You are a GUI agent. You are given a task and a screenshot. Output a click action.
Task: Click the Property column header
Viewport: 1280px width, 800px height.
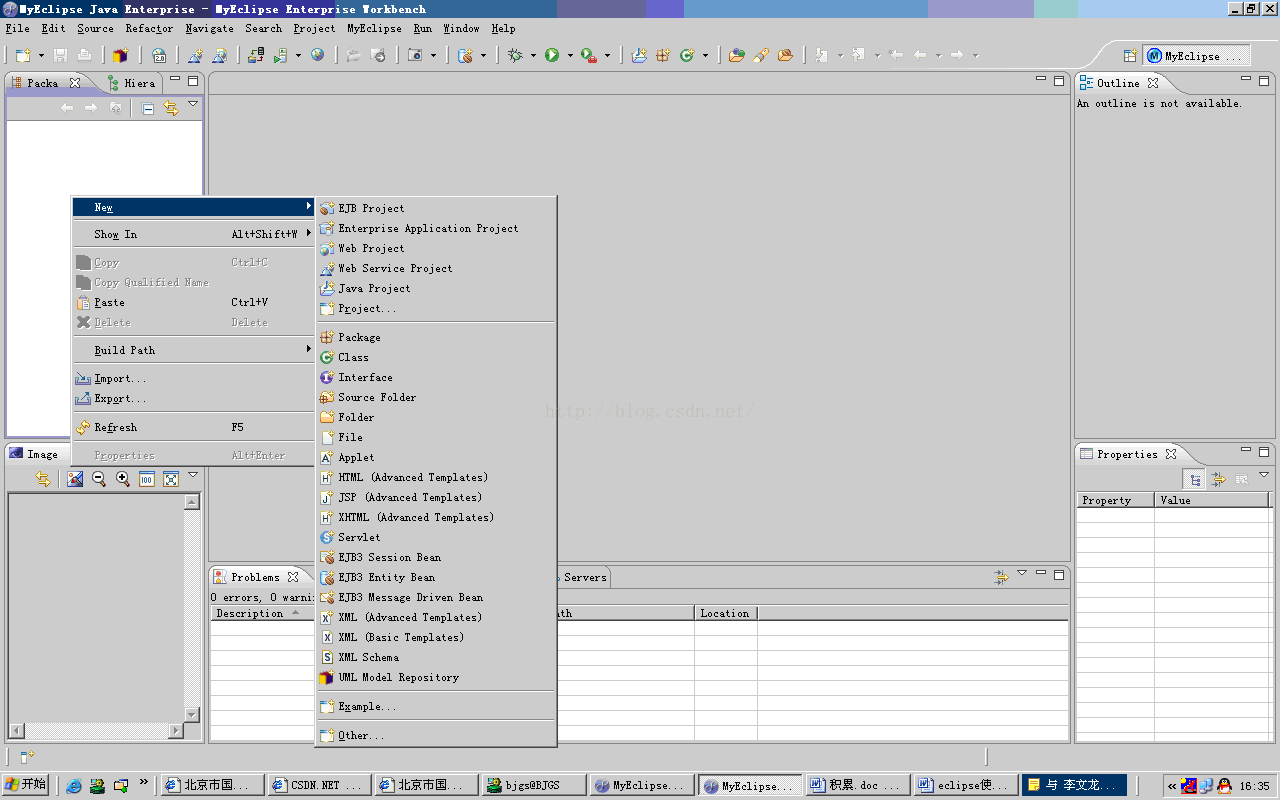1115,500
